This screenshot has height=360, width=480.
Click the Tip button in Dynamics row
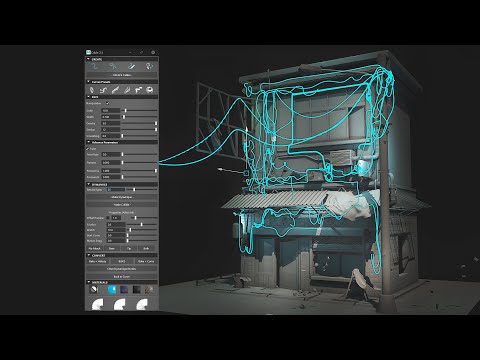129,248
